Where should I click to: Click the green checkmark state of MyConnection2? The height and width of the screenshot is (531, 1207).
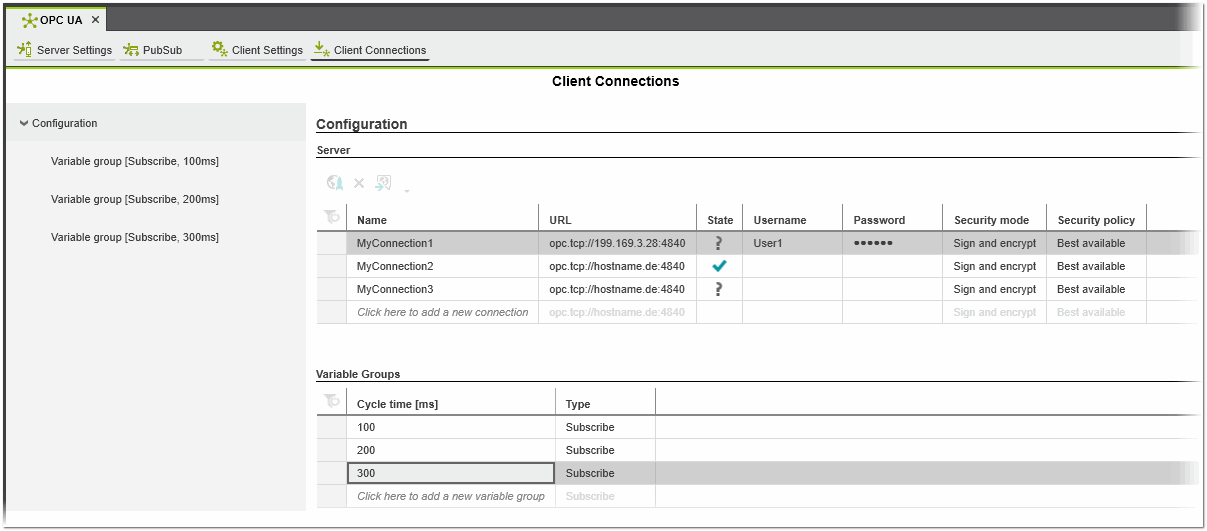(x=719, y=266)
